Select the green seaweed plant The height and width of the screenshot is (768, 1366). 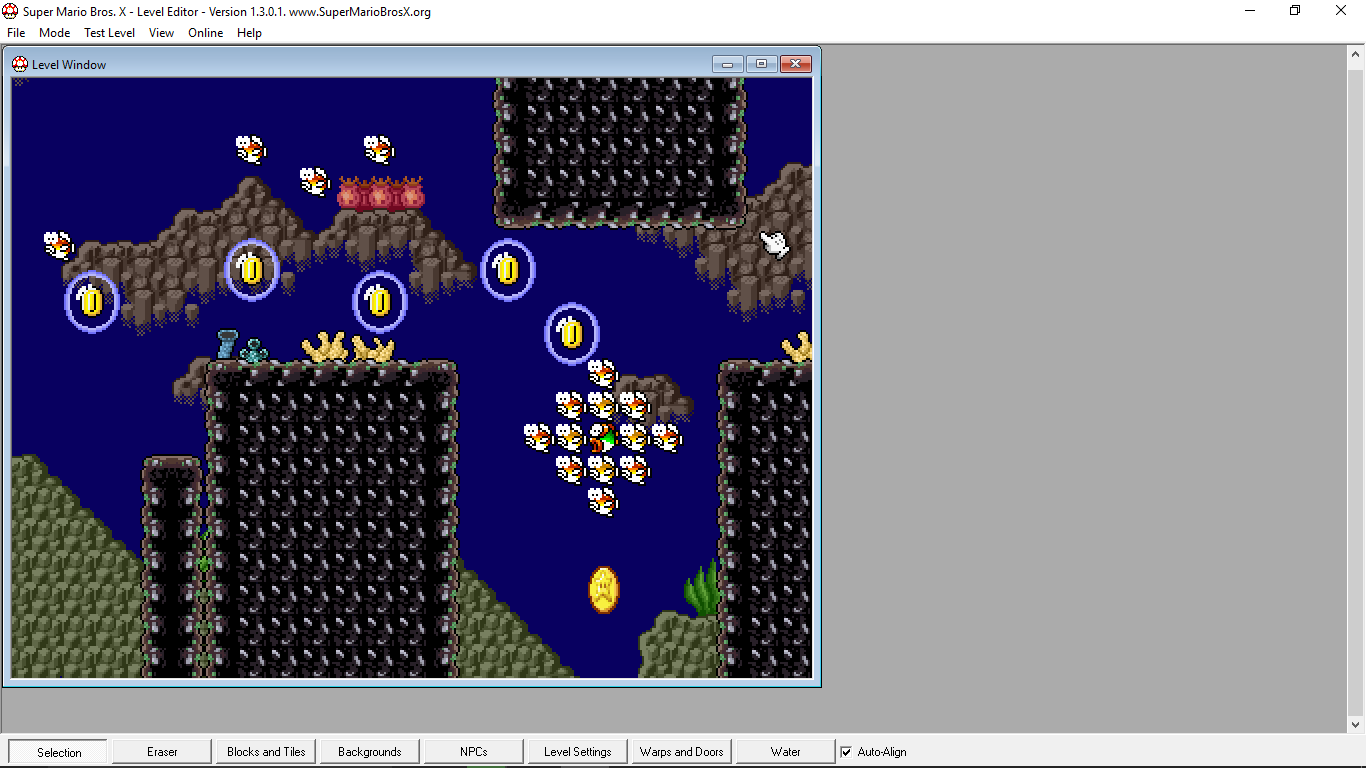pyautogui.click(x=703, y=589)
